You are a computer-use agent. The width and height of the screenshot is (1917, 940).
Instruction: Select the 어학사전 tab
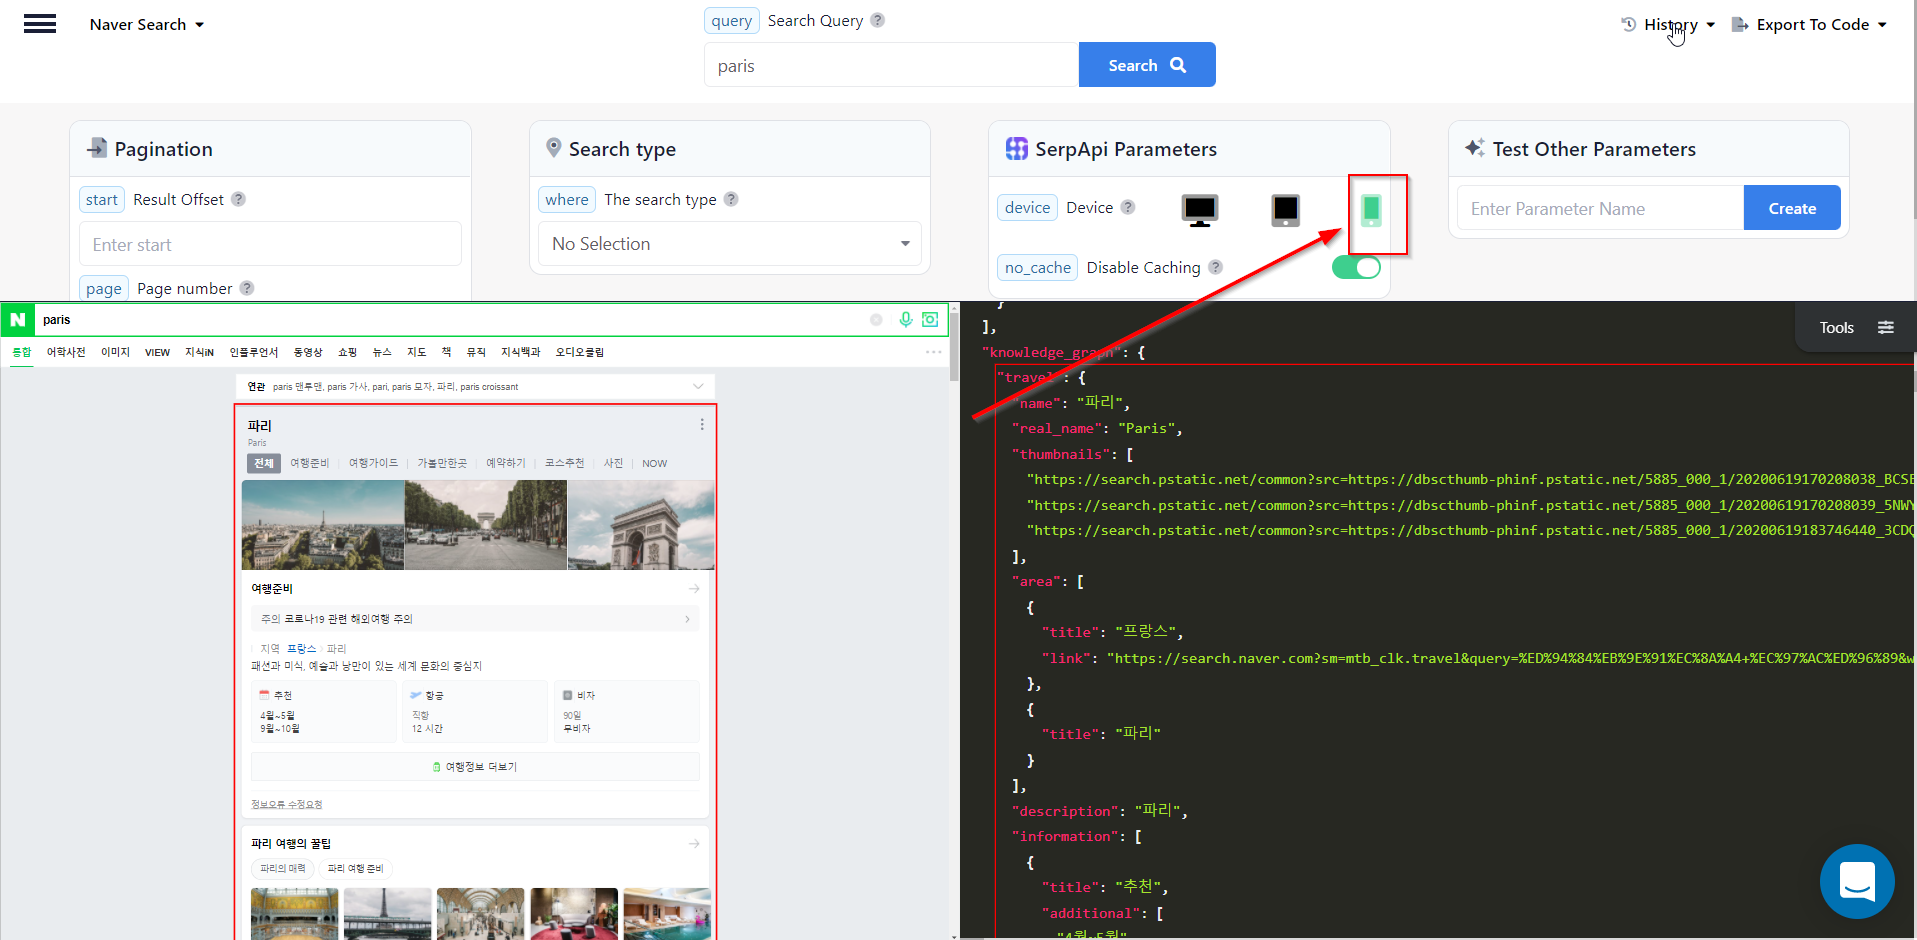tap(66, 352)
